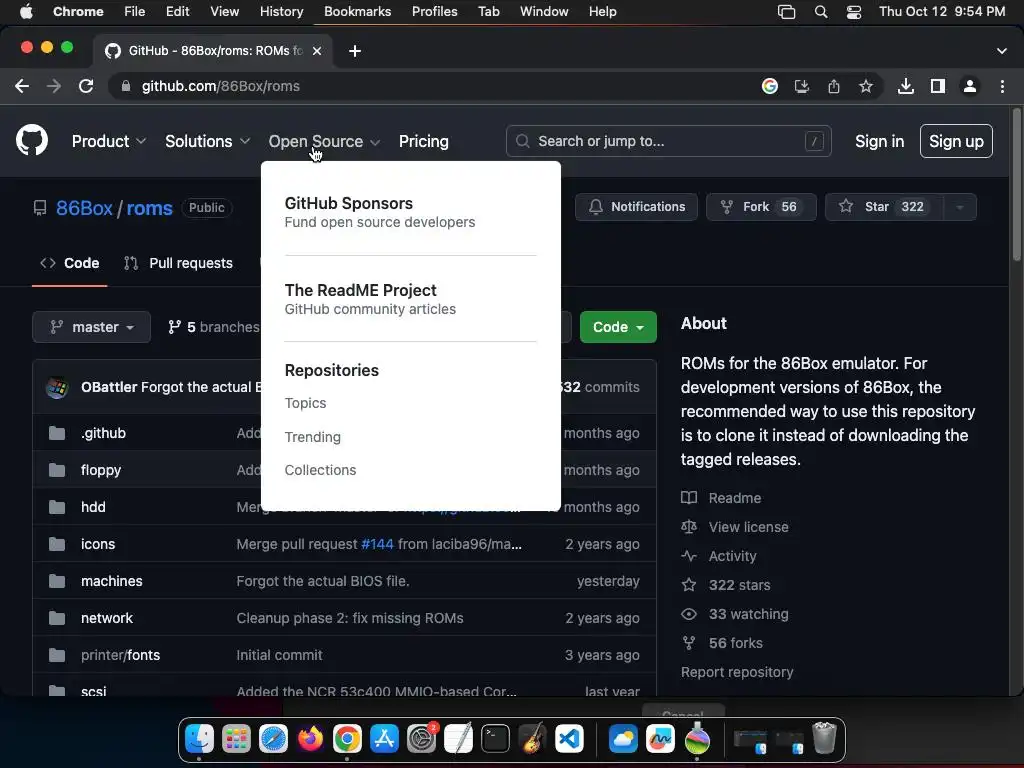
Task: Open System Settings from the Dock
Action: click(x=421, y=739)
